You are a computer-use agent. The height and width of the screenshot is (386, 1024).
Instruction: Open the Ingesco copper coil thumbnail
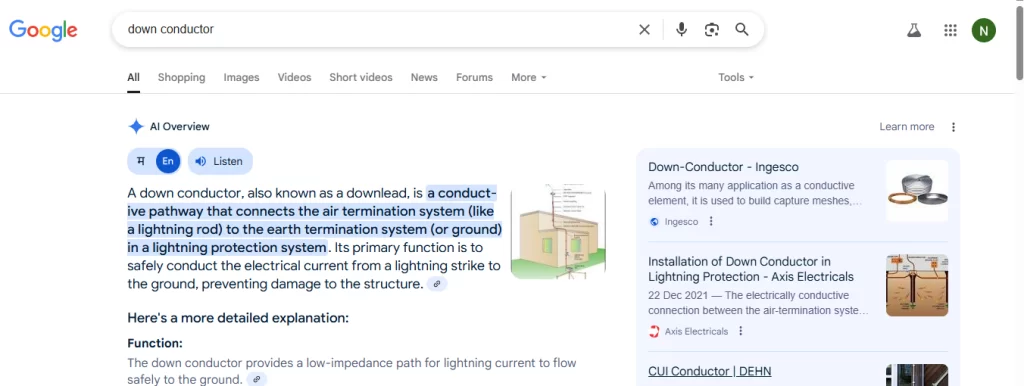tap(917, 191)
